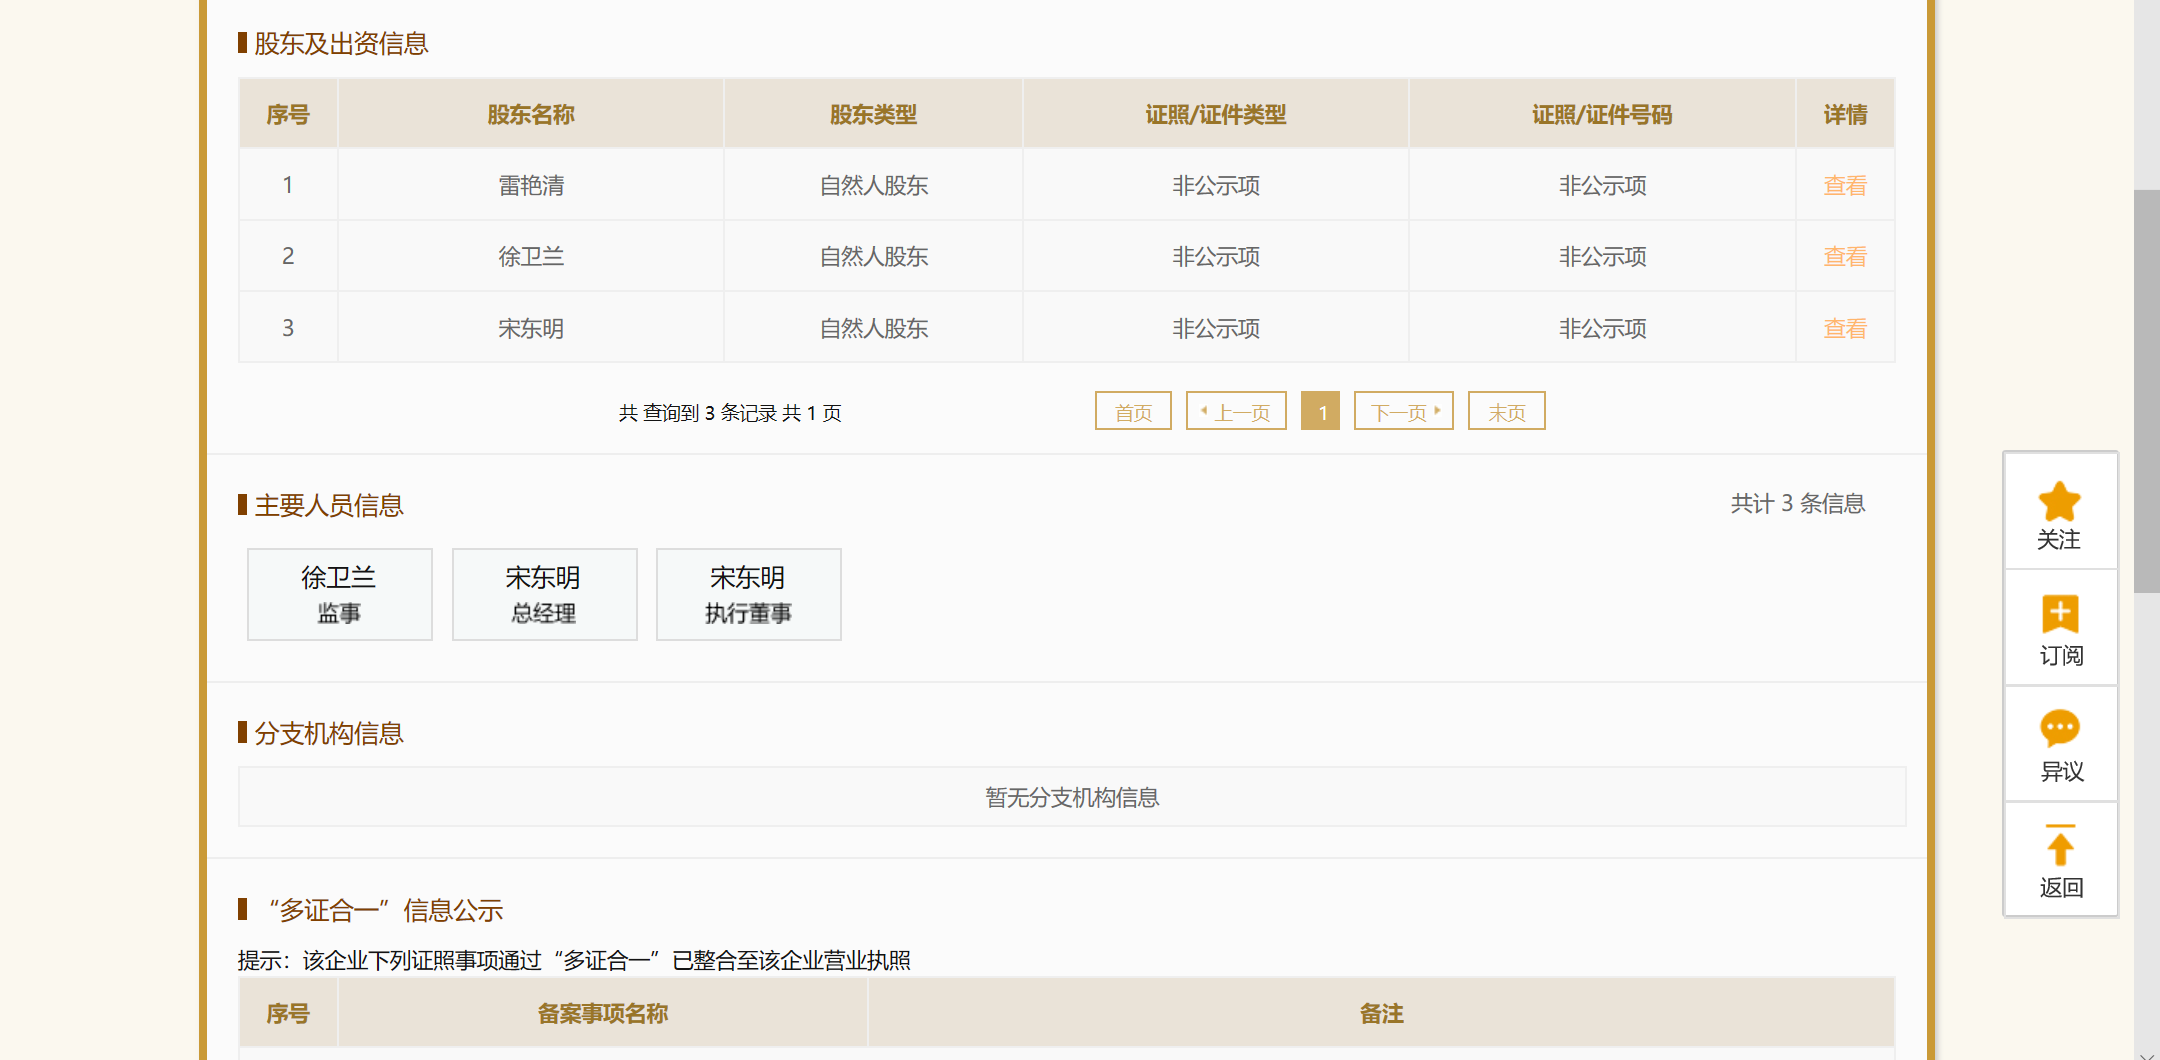Click the 备案事项名称 column header

click(x=603, y=1014)
